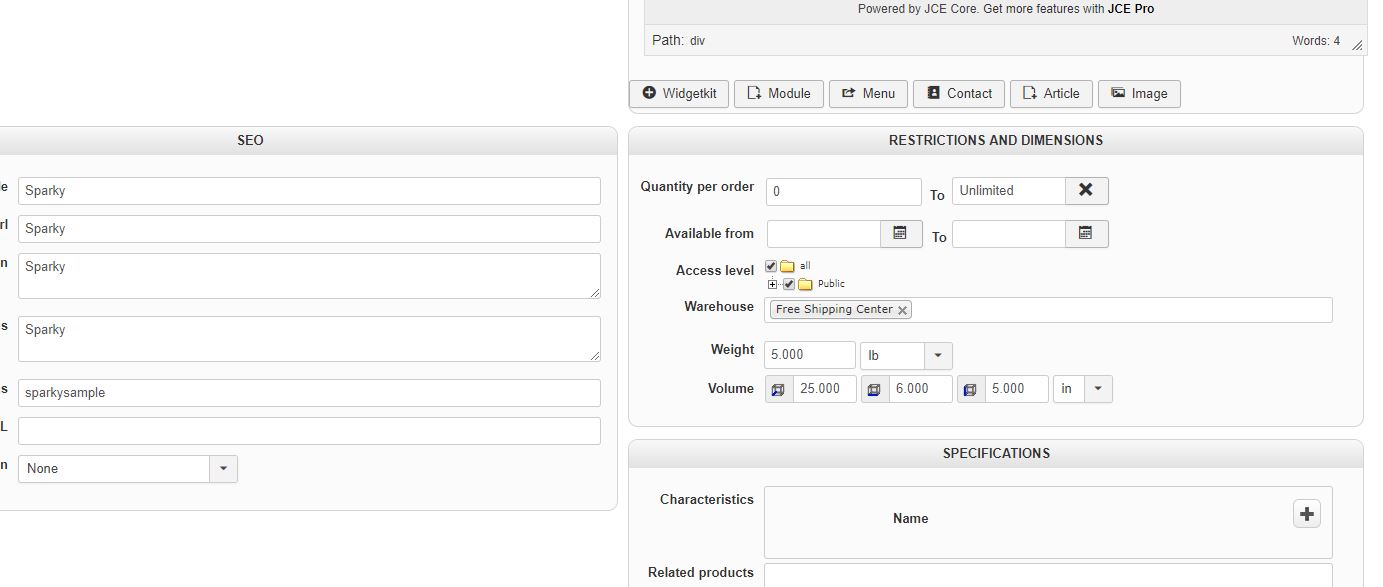Open the None dropdown in the SEO panel
1383x587 pixels.
click(x=223, y=468)
